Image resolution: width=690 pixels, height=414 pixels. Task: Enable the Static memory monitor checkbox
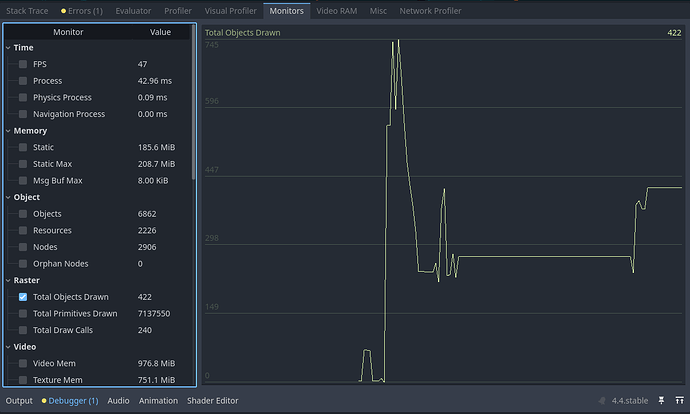[23, 147]
